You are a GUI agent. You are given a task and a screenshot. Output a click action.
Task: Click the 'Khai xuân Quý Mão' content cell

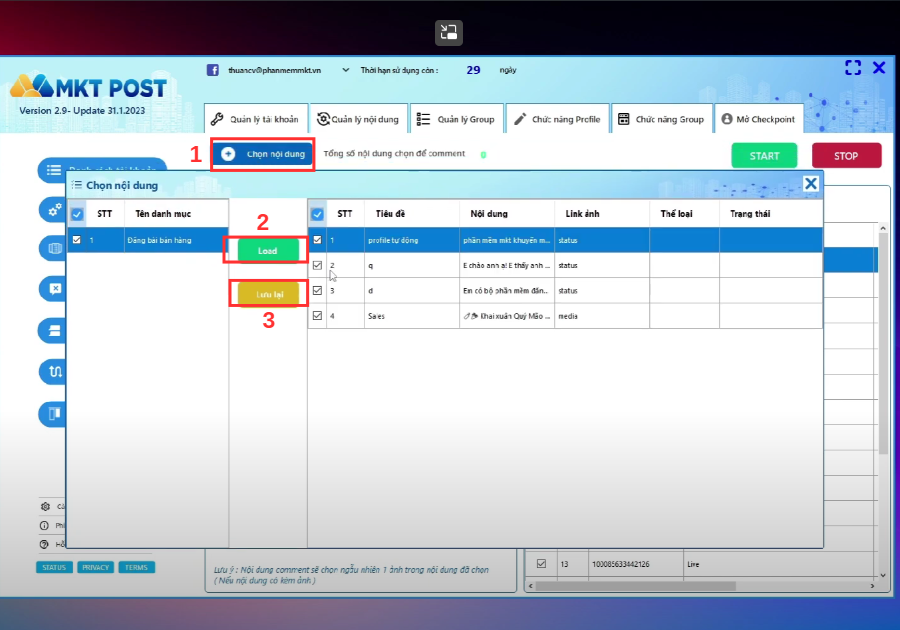(x=507, y=316)
